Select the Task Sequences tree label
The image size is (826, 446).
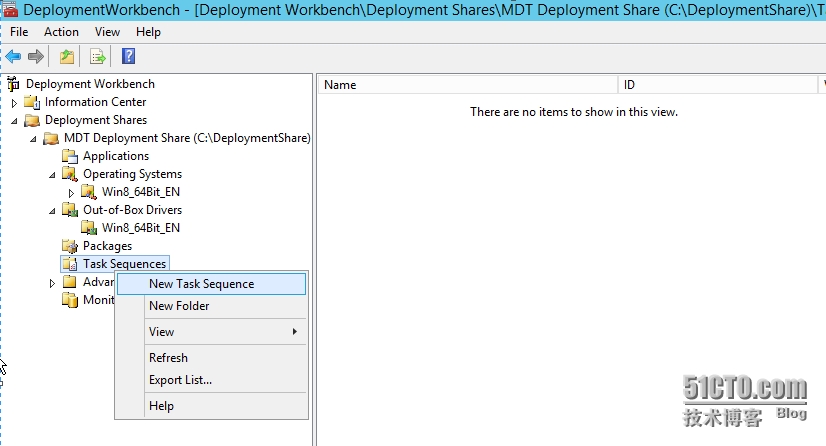pyautogui.click(x=124, y=264)
